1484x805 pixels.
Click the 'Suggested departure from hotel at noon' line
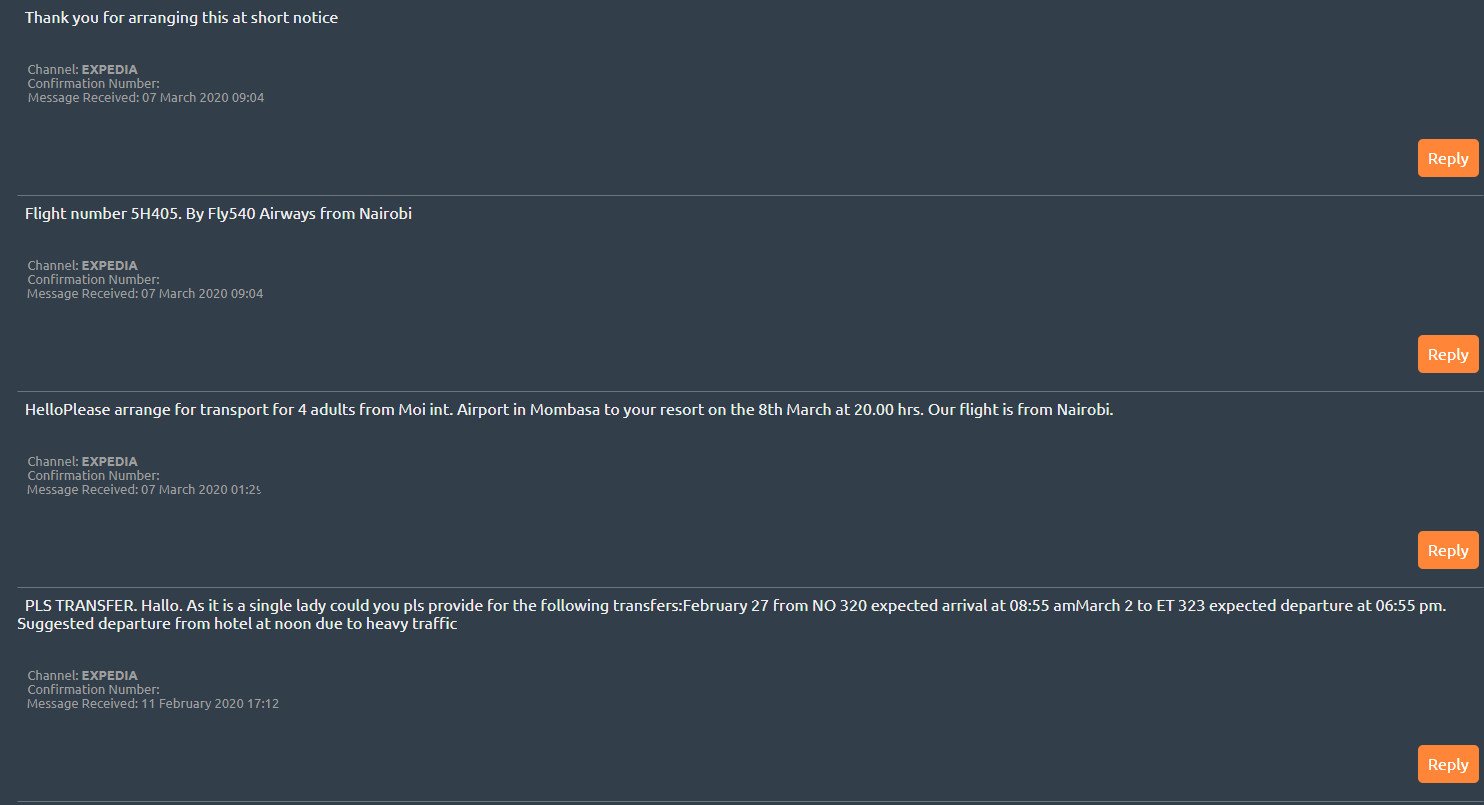tap(237, 625)
